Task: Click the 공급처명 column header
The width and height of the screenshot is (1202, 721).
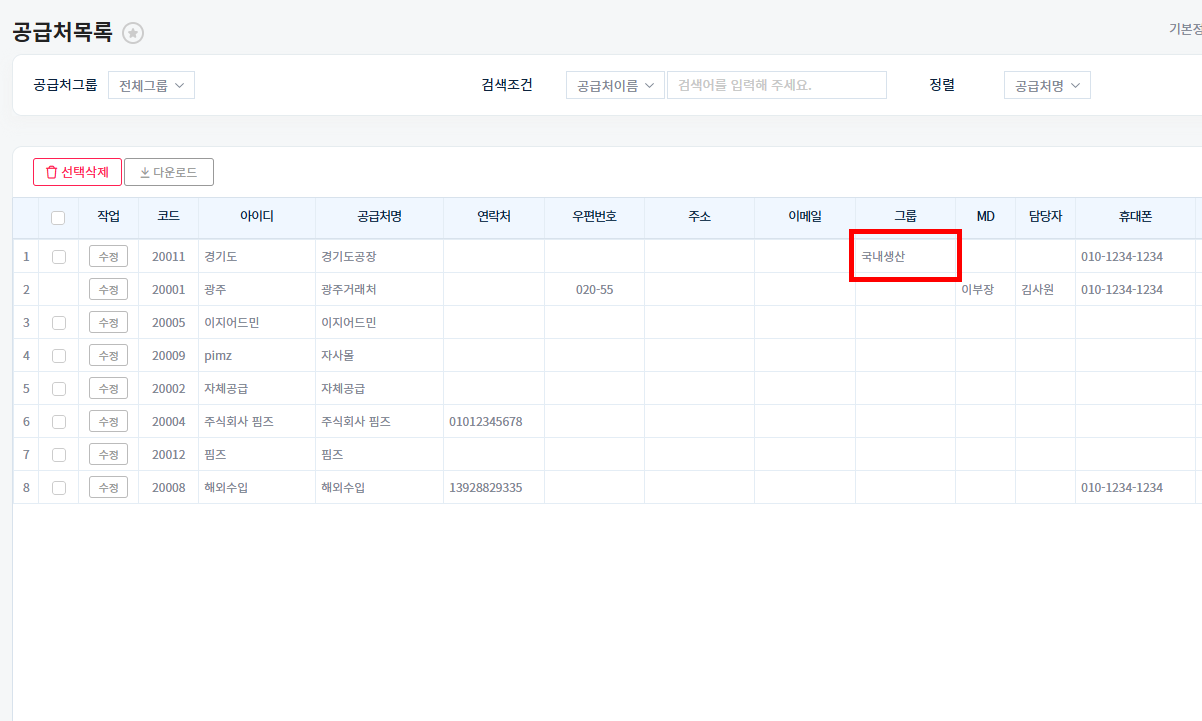Action: pyautogui.click(x=379, y=217)
